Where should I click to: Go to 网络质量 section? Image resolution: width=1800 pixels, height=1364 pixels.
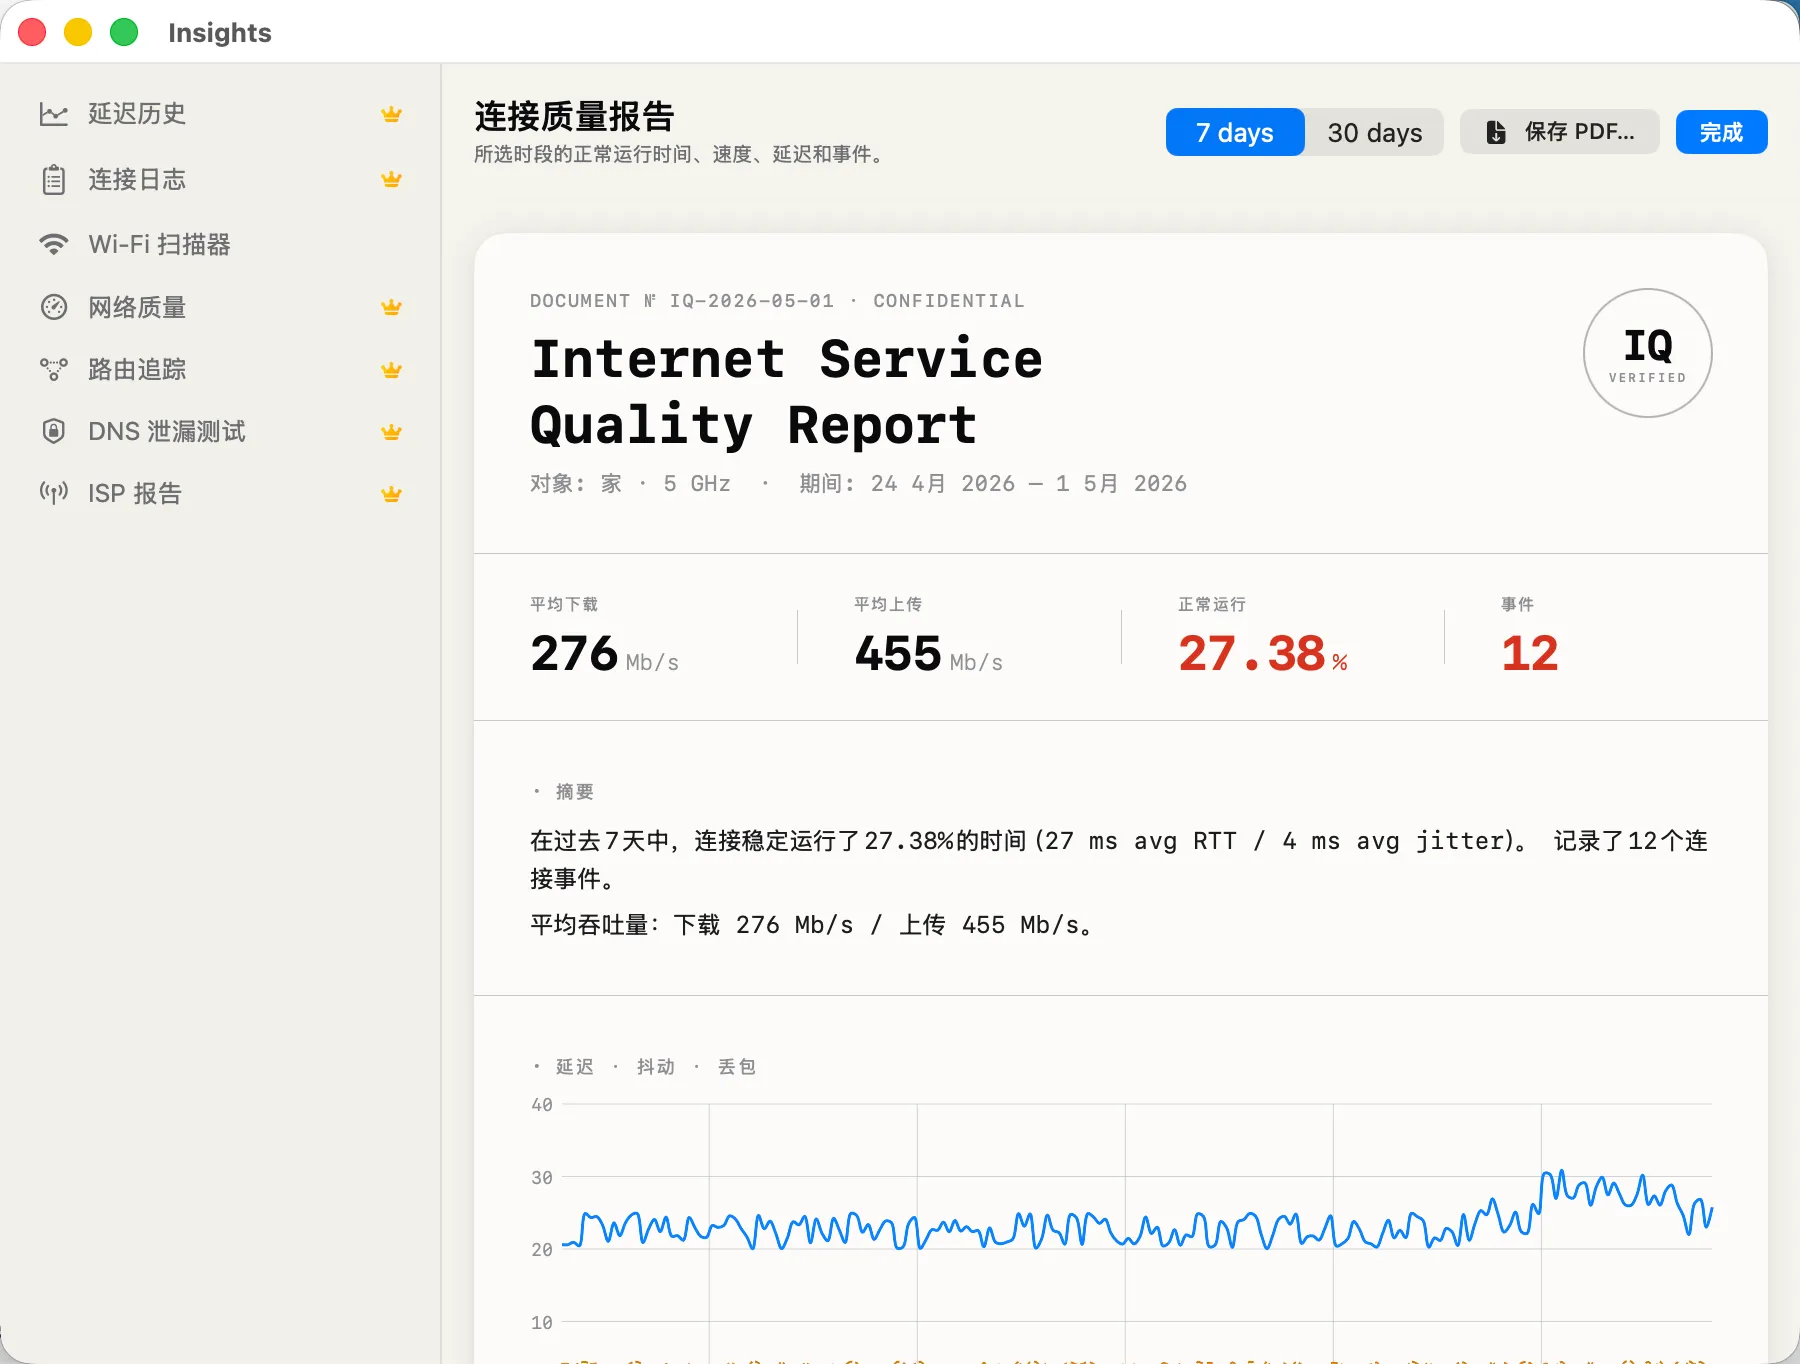(220, 307)
